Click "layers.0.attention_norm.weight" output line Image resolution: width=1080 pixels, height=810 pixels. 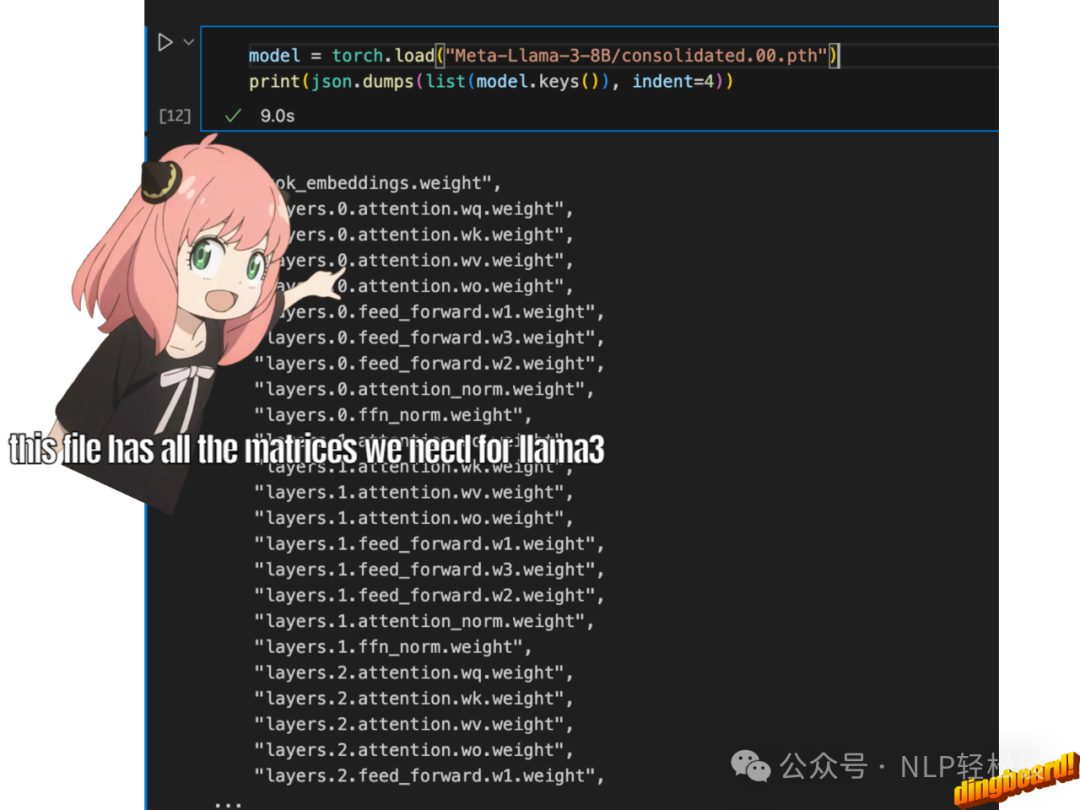point(424,390)
